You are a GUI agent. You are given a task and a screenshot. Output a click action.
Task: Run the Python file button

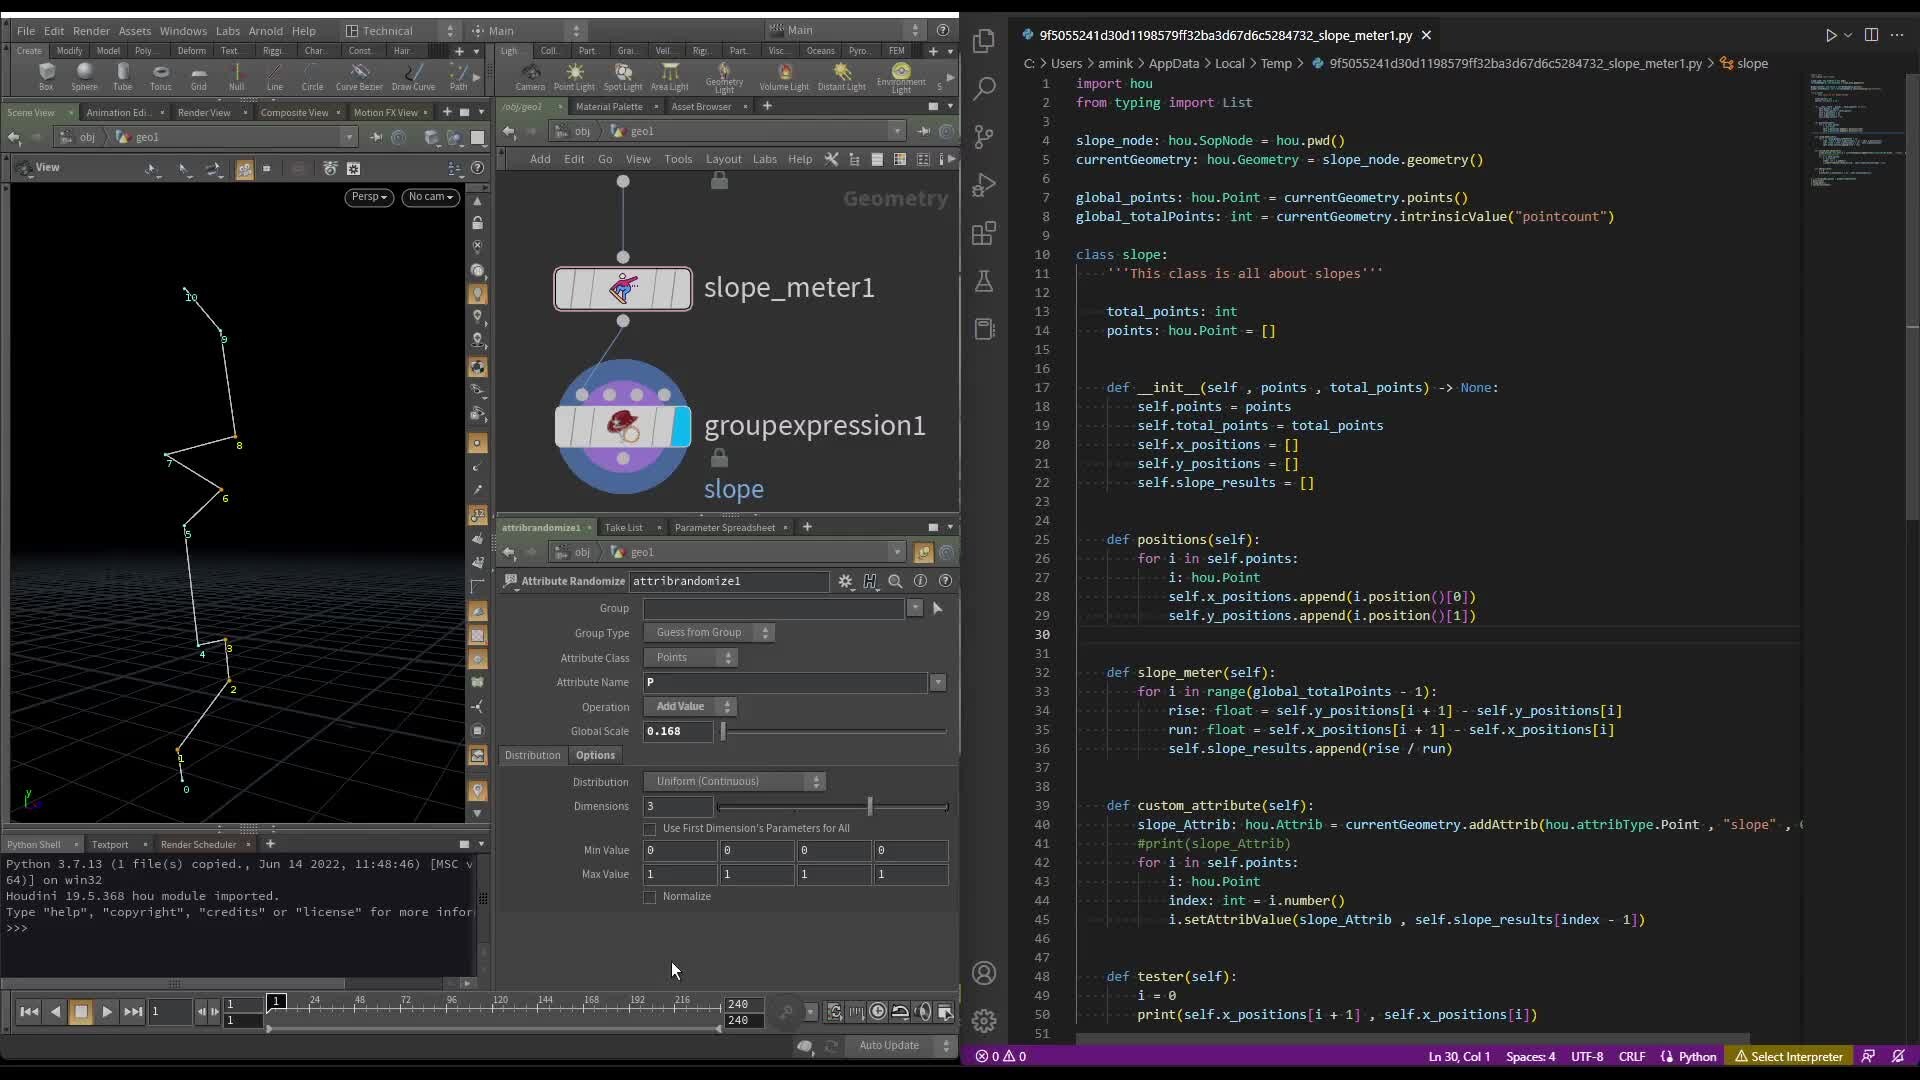tap(1830, 35)
